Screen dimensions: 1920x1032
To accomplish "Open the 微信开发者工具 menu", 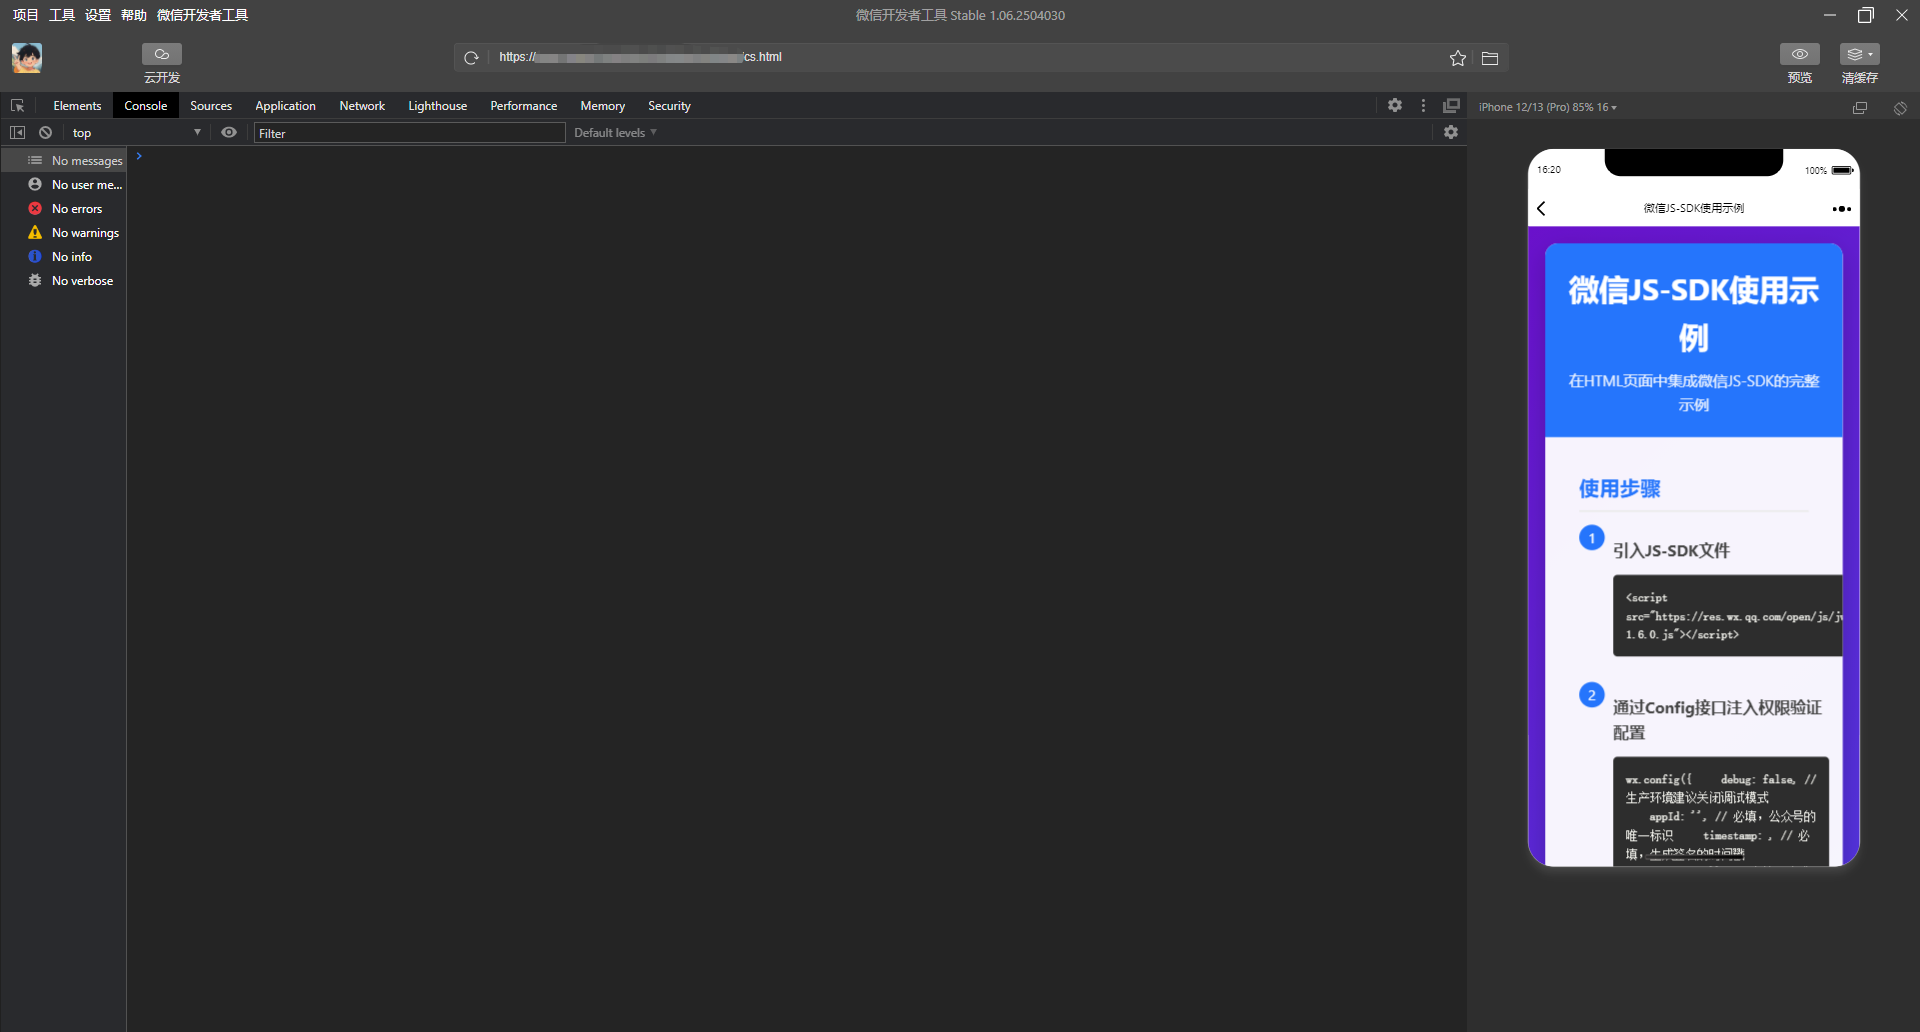I will coord(203,15).
